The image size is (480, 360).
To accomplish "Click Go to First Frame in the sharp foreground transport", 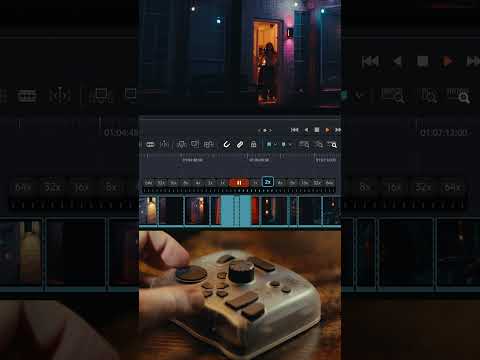I will click(294, 130).
